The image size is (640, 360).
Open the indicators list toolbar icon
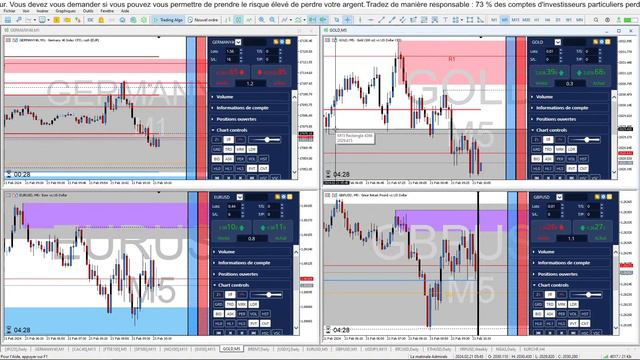(284, 20)
